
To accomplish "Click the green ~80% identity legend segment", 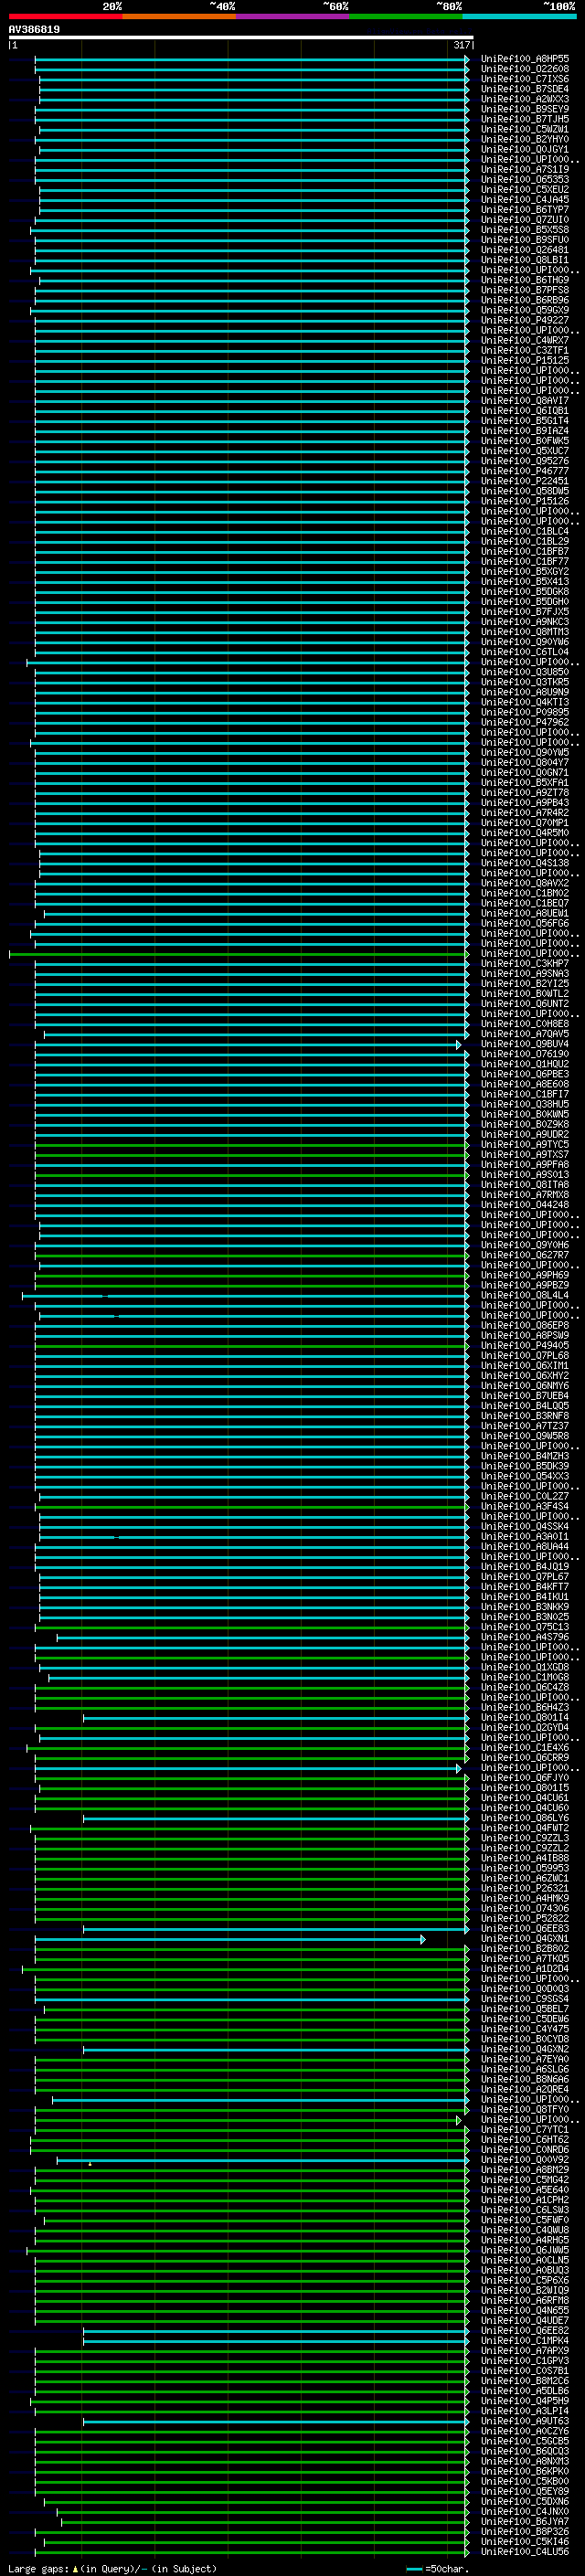I will point(406,16).
